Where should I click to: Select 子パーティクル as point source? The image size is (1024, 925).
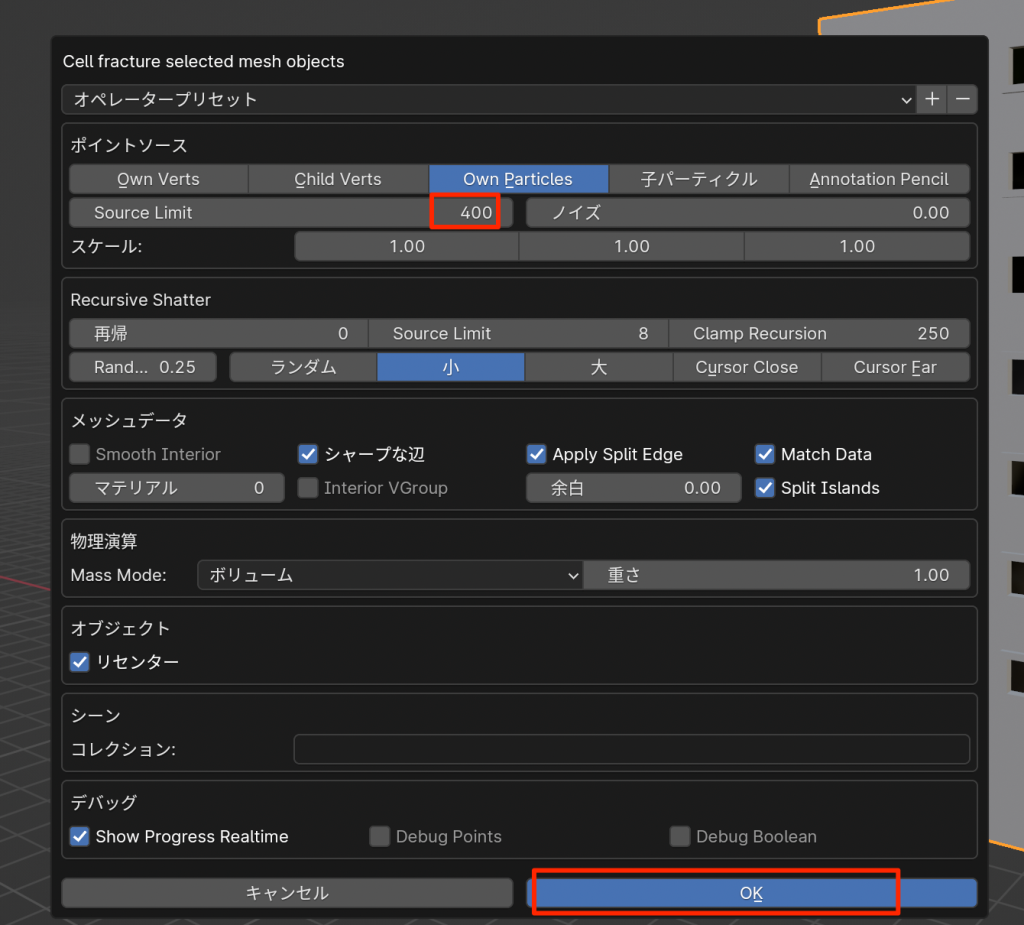pos(699,179)
